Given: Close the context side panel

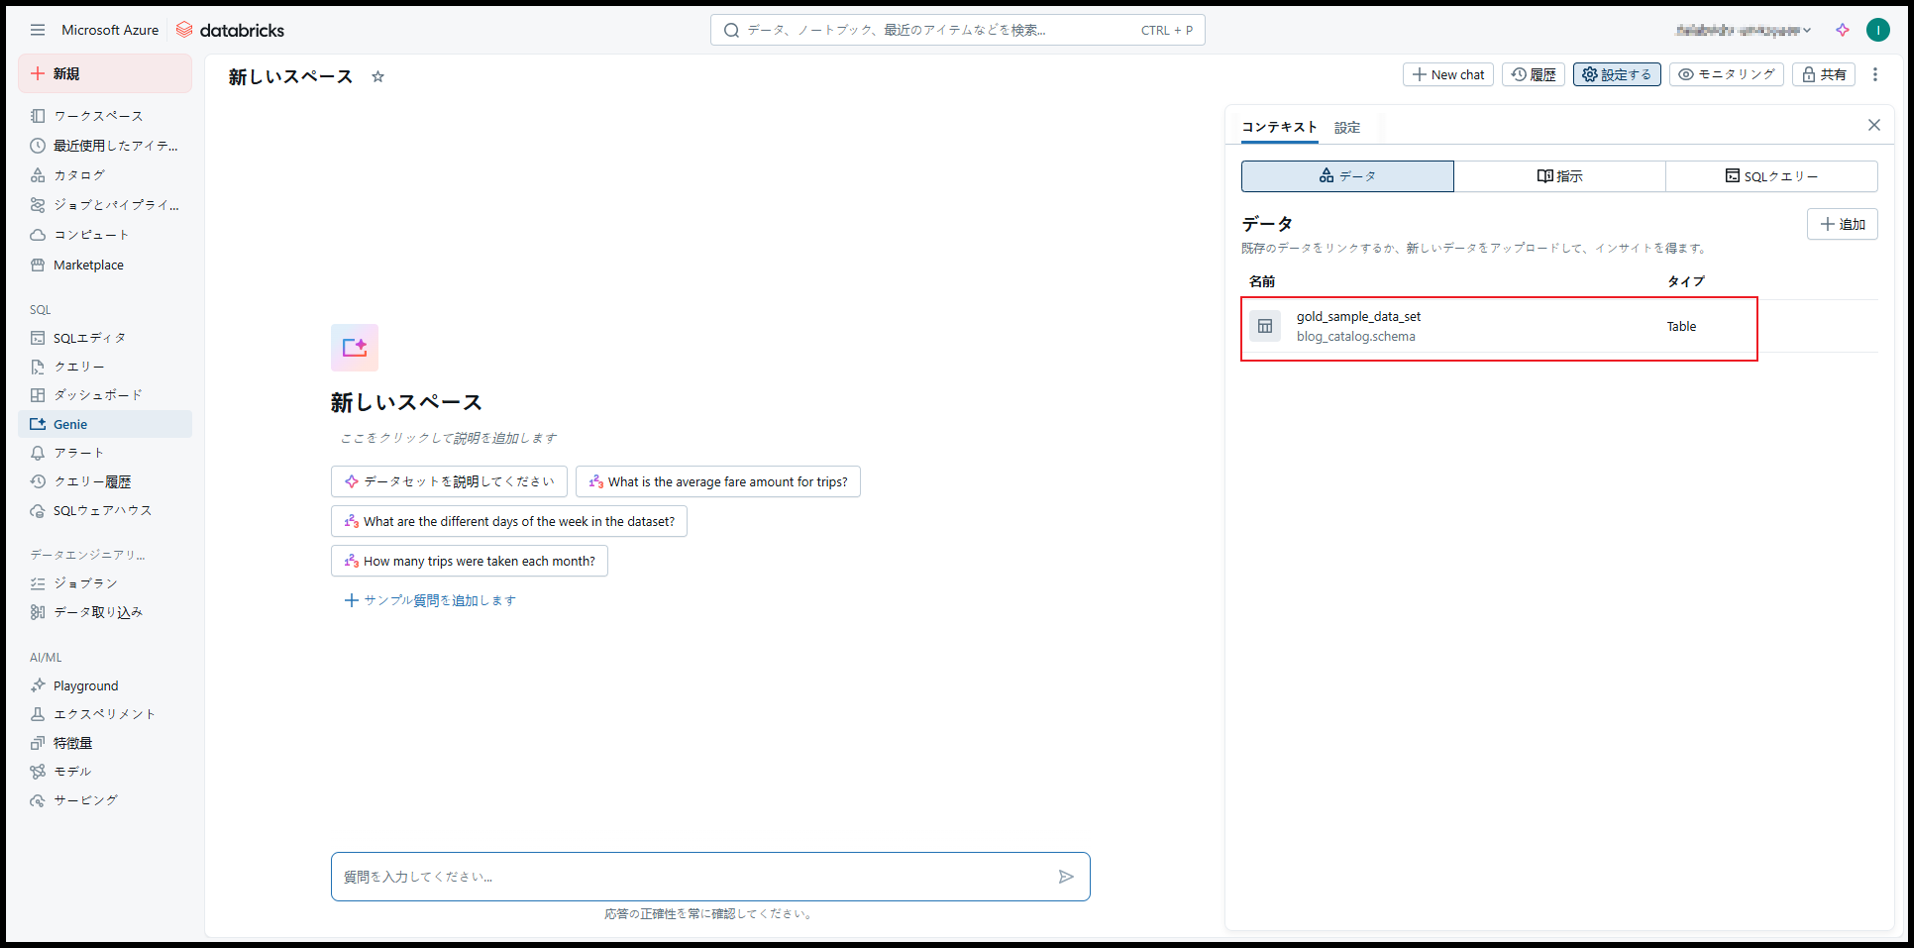Looking at the screenshot, I should (1873, 125).
